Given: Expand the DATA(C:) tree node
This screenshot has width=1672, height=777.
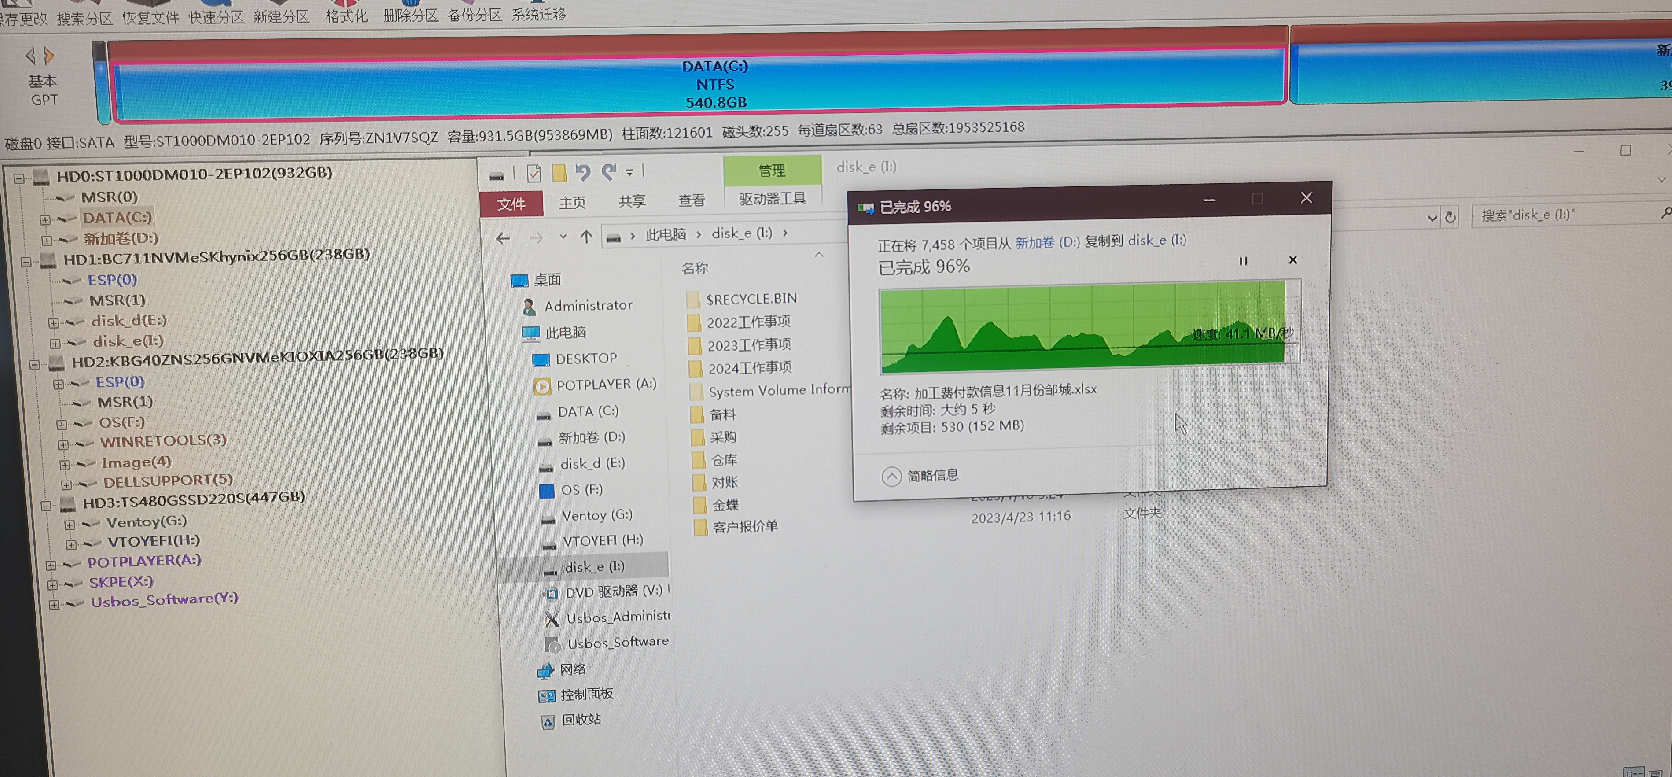Looking at the screenshot, I should coord(45,219).
